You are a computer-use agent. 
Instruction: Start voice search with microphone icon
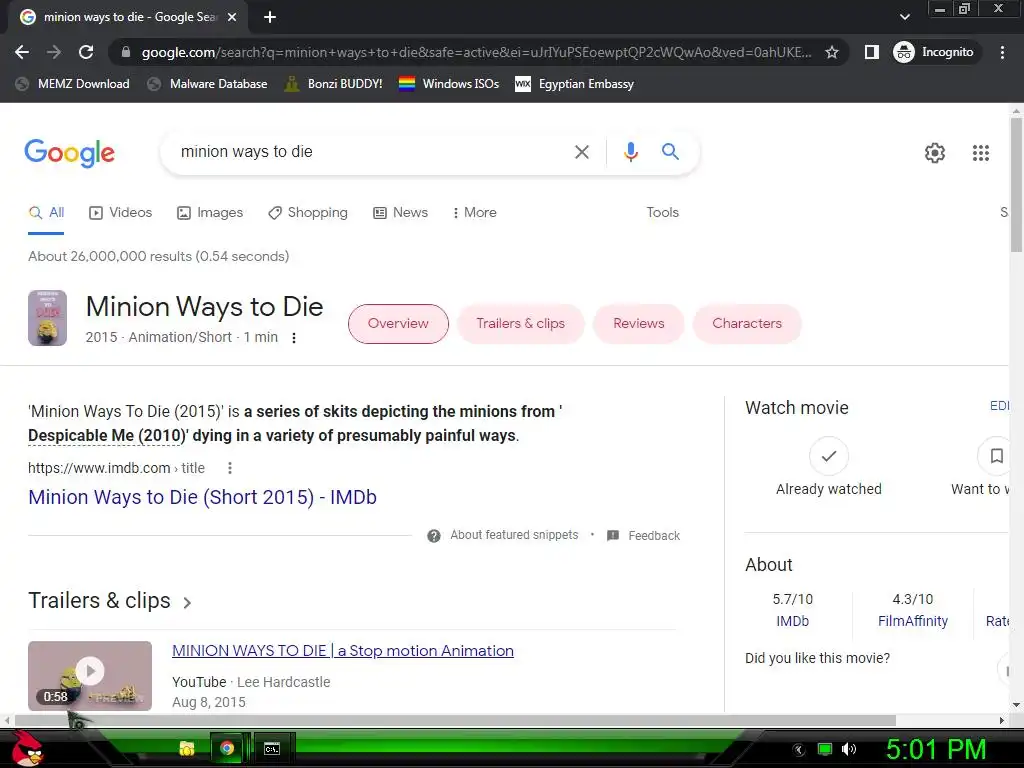630,152
